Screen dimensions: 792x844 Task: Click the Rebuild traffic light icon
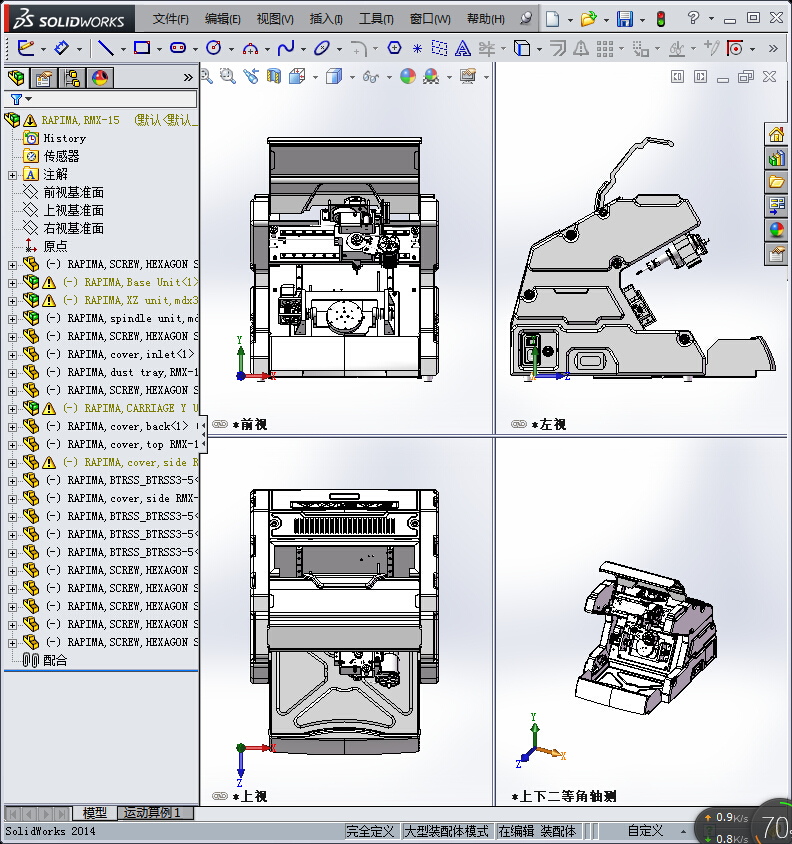661,19
